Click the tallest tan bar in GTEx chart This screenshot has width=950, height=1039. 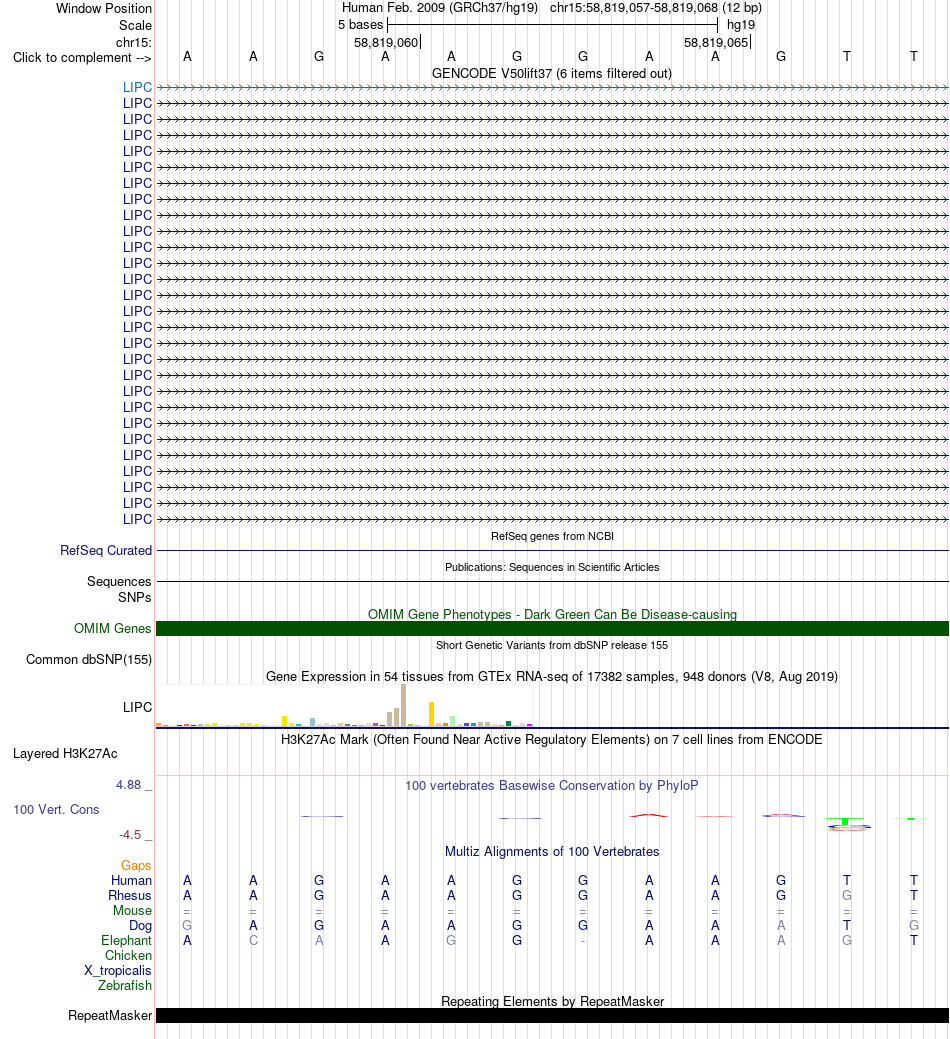[403, 706]
